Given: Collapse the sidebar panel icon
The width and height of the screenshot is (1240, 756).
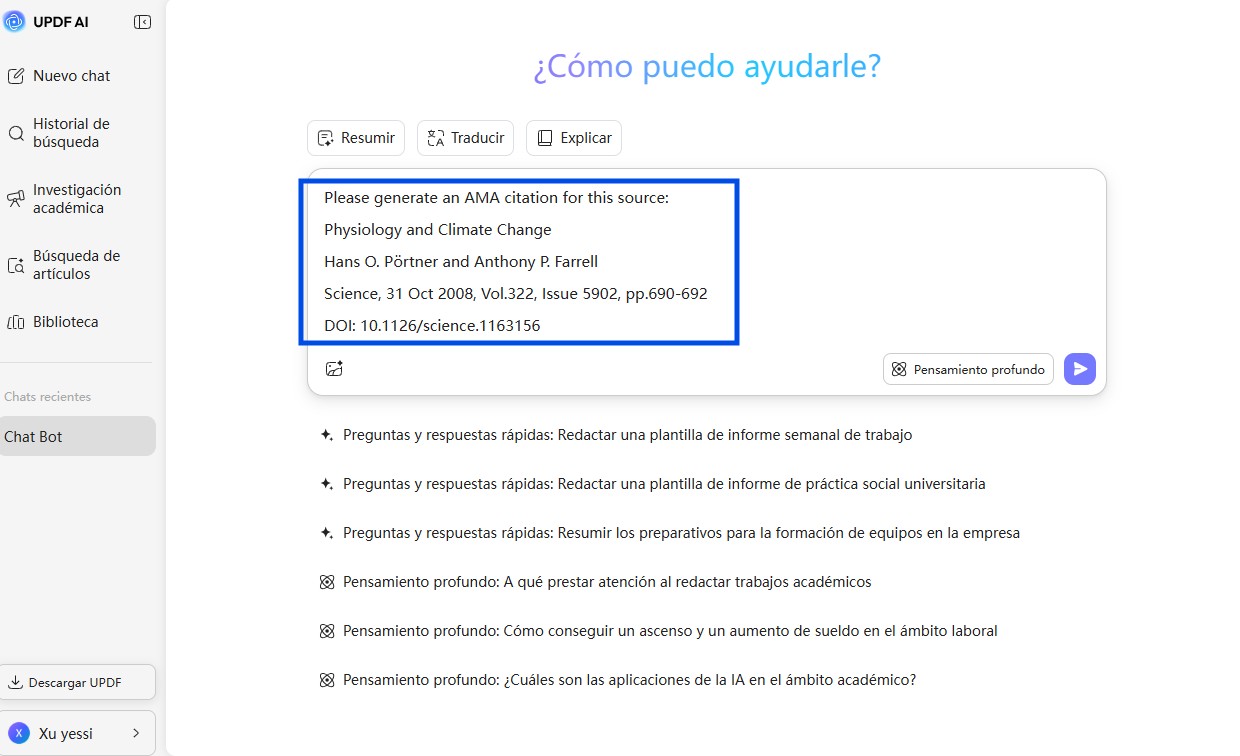Looking at the screenshot, I should (x=142, y=22).
